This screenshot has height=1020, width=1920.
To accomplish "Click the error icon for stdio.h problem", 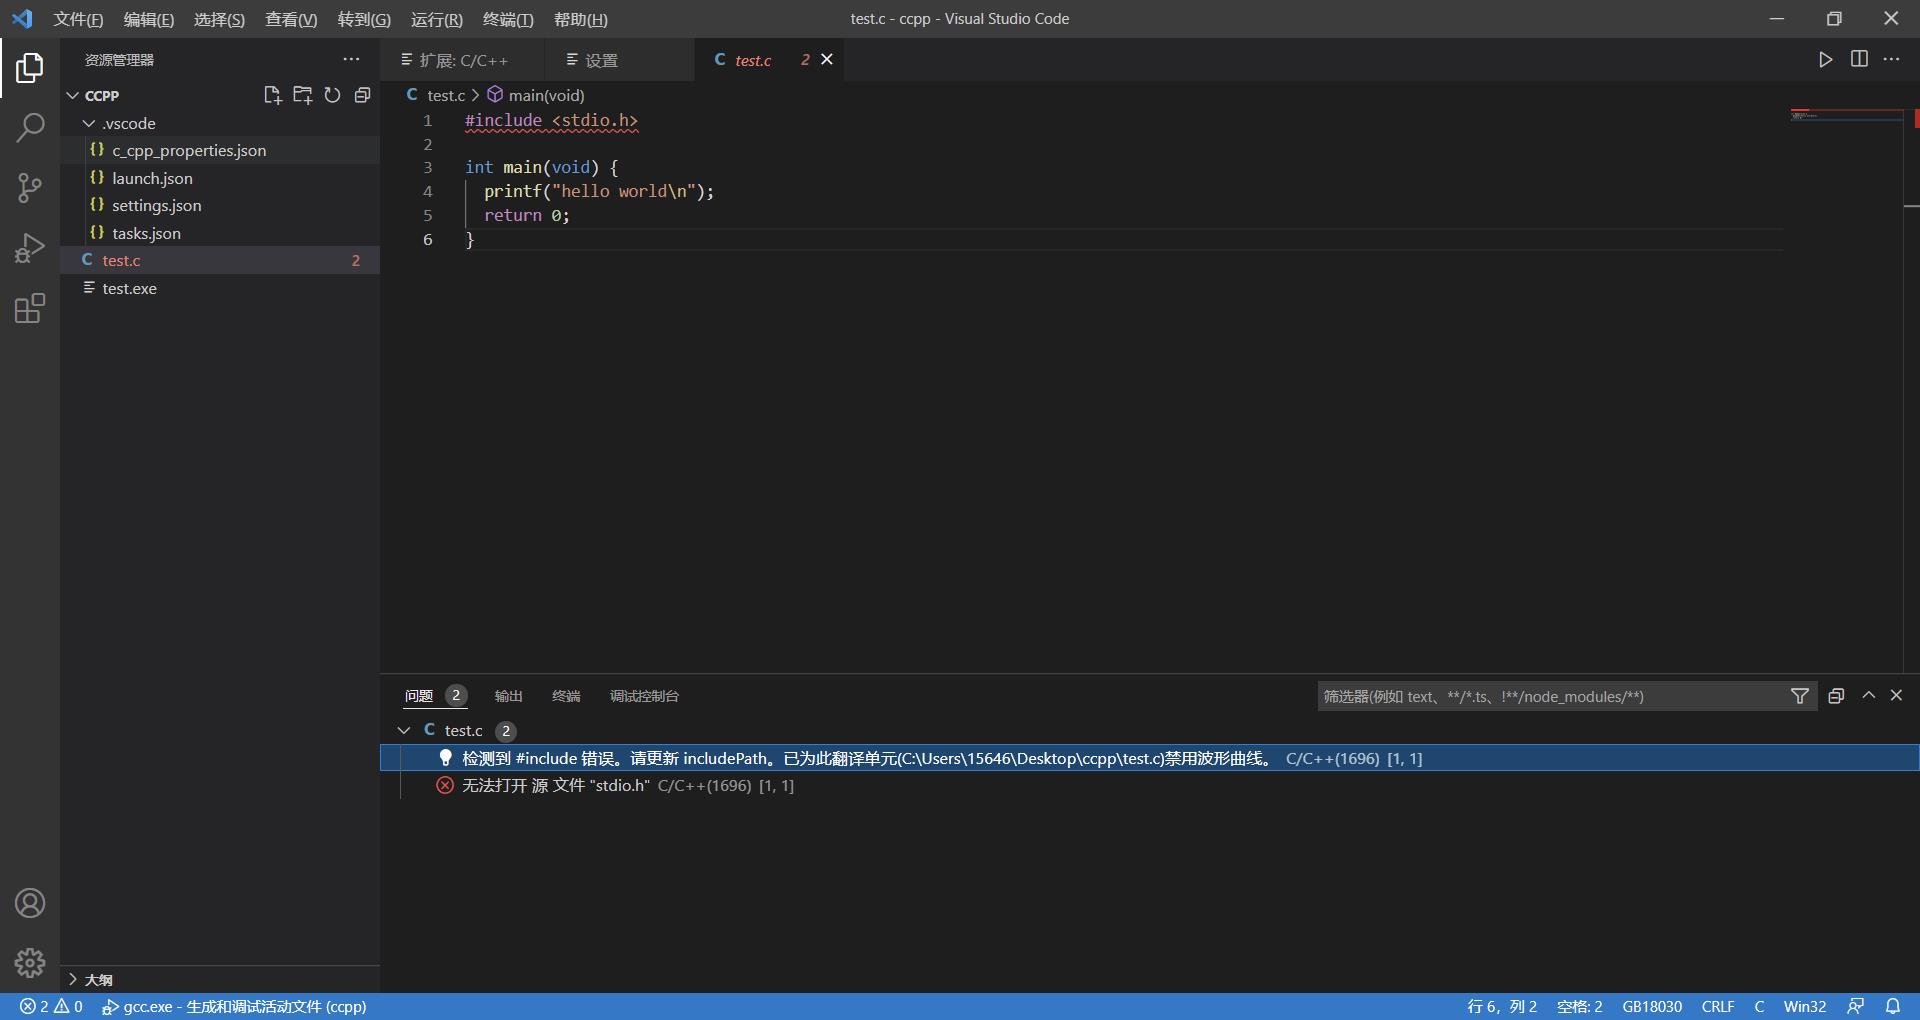I will (445, 785).
